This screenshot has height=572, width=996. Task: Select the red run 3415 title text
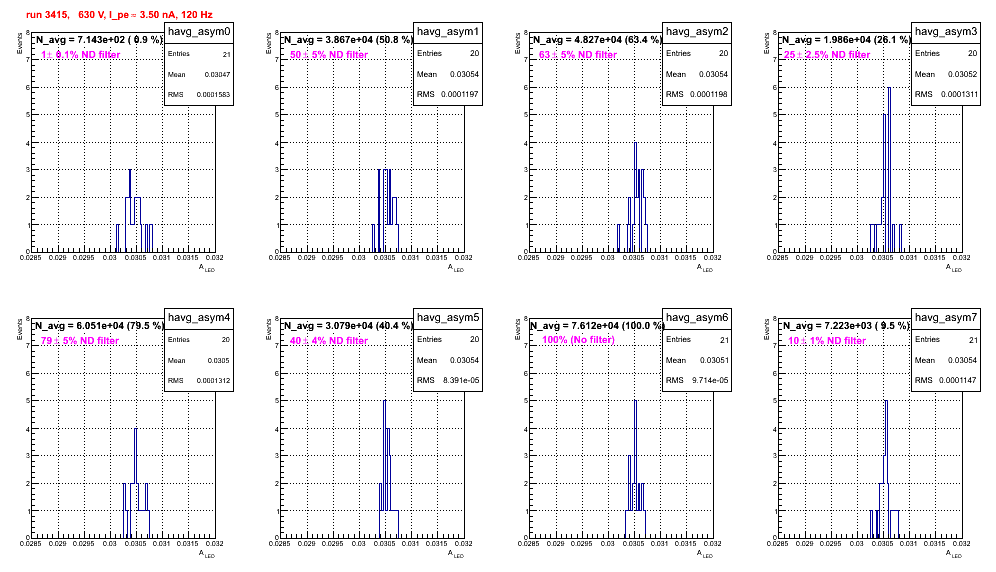click(x=119, y=15)
